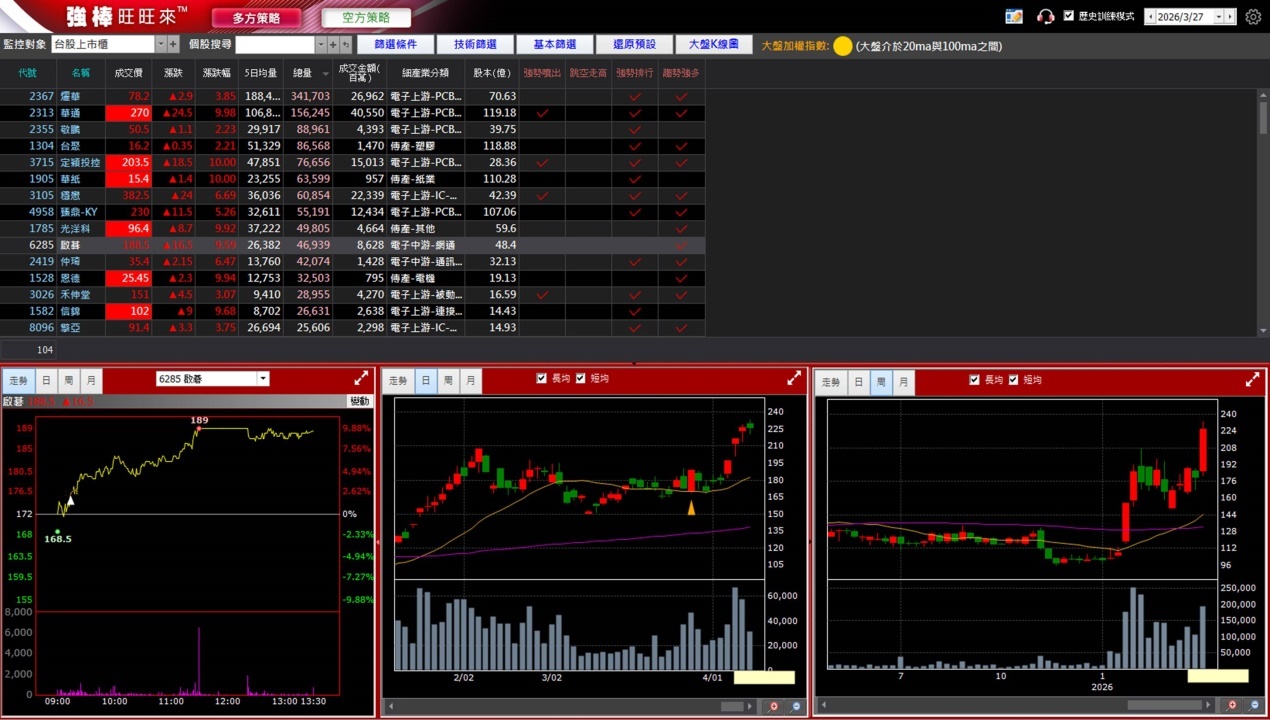Screen dimensions: 1270x720
Task: Open the 大盤K線圖 button
Action: 714,45
